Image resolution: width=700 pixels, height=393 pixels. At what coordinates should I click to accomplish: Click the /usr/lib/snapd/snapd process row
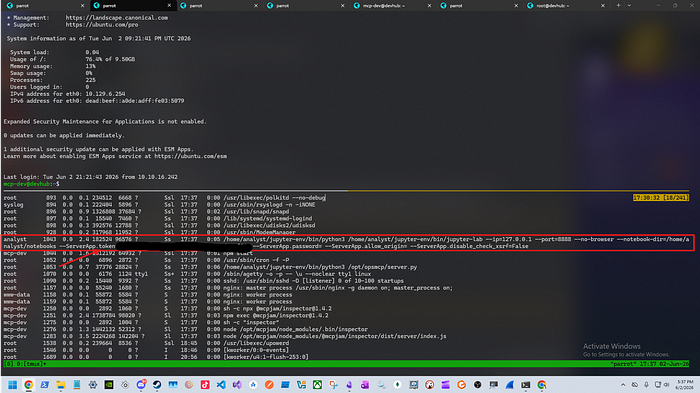pos(146,211)
